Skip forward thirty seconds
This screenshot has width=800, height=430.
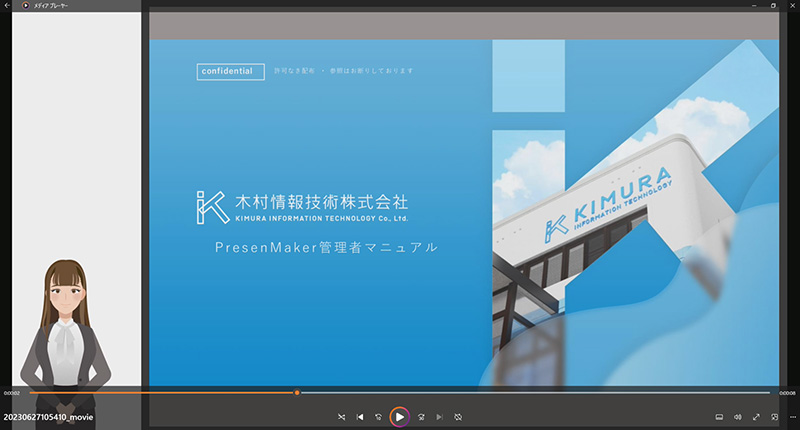[421, 416]
